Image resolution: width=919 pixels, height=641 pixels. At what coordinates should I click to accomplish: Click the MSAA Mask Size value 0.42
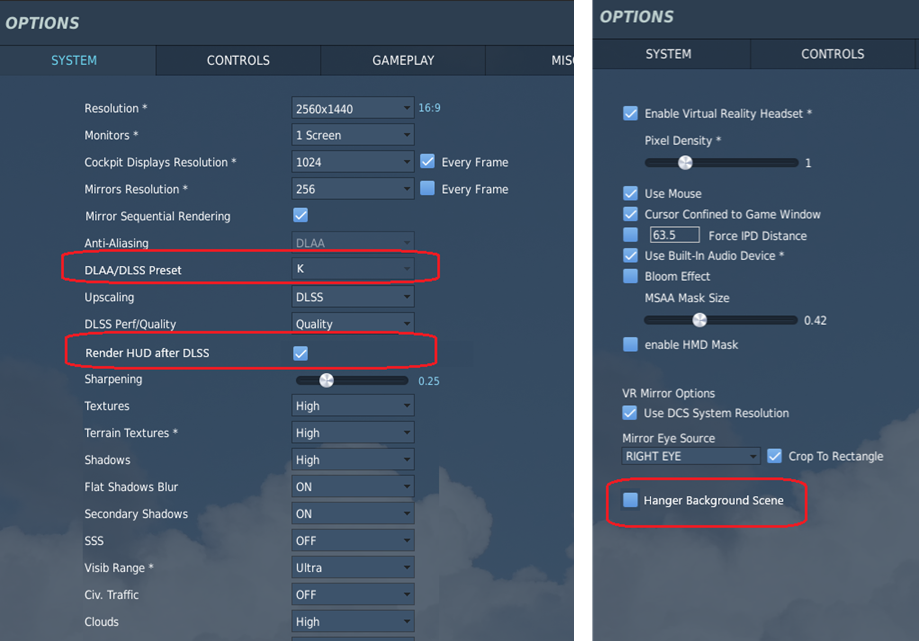[815, 320]
